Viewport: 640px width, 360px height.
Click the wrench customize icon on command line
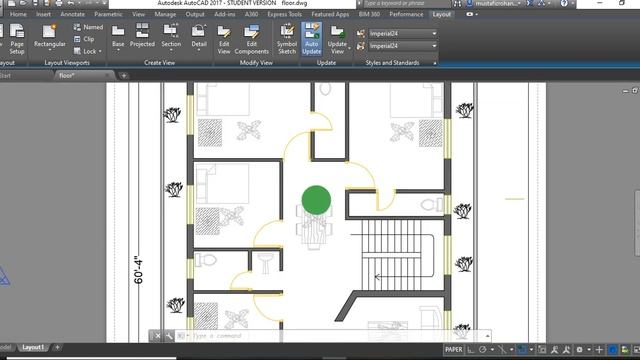click(169, 336)
